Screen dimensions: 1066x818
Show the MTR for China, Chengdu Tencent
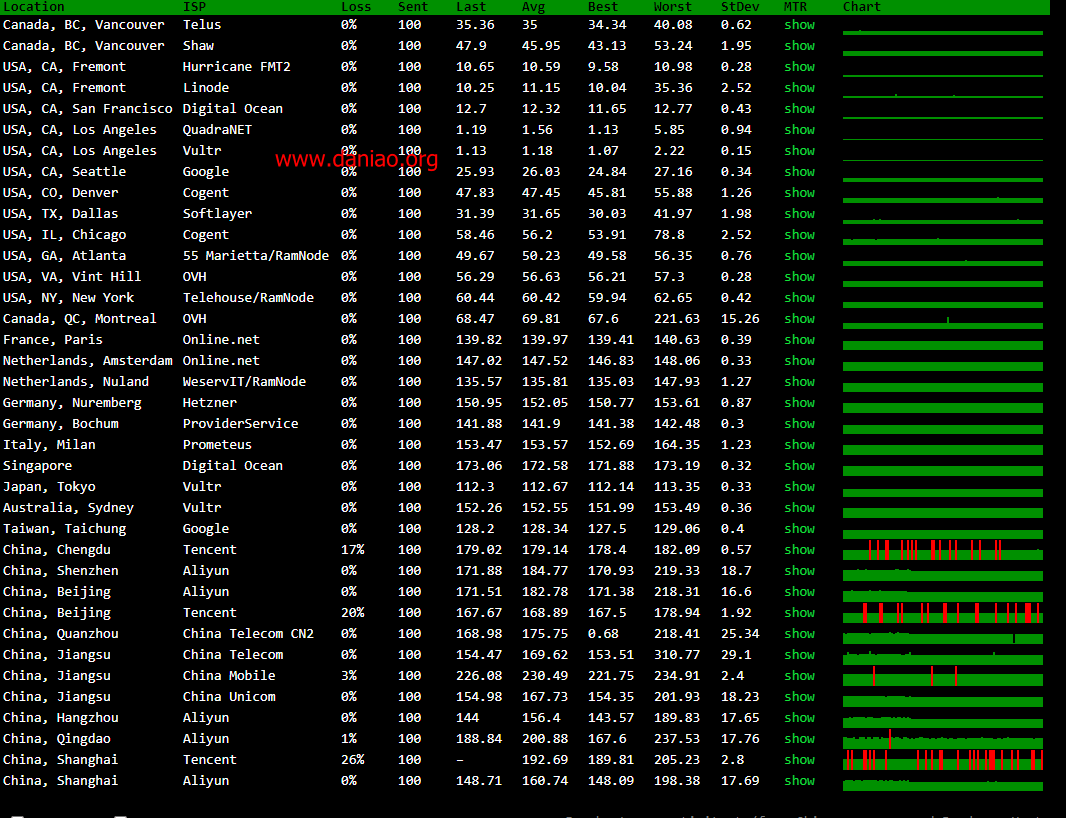pos(799,550)
